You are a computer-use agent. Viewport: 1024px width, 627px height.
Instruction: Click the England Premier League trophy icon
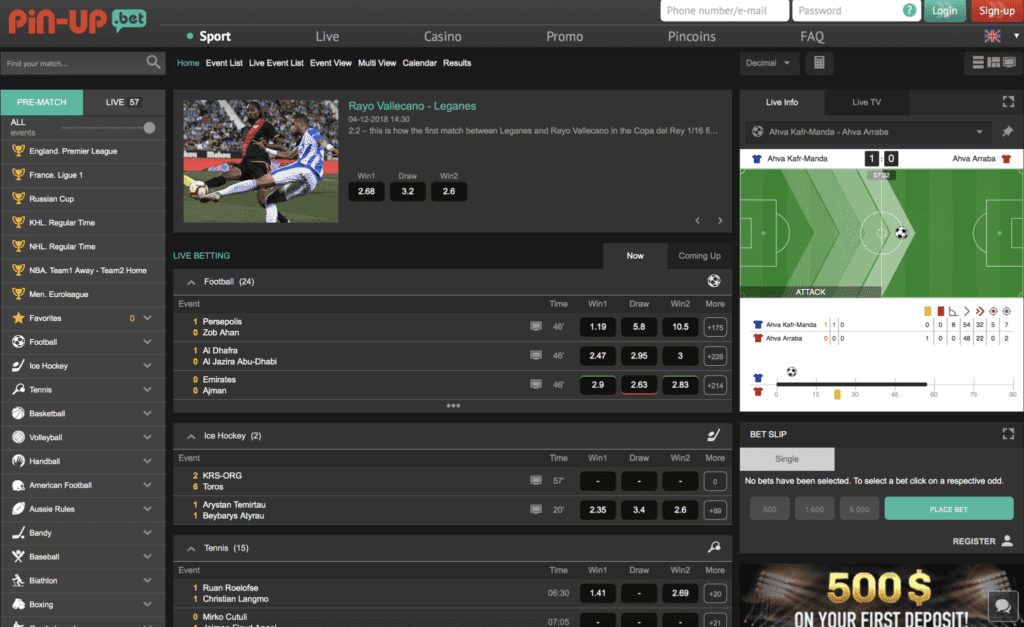pyautogui.click(x=18, y=151)
